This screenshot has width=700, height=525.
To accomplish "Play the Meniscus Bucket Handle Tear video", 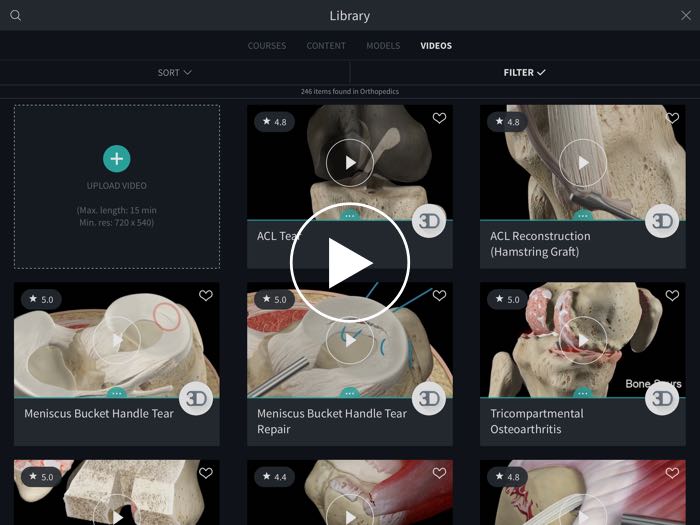I will [x=117, y=340].
